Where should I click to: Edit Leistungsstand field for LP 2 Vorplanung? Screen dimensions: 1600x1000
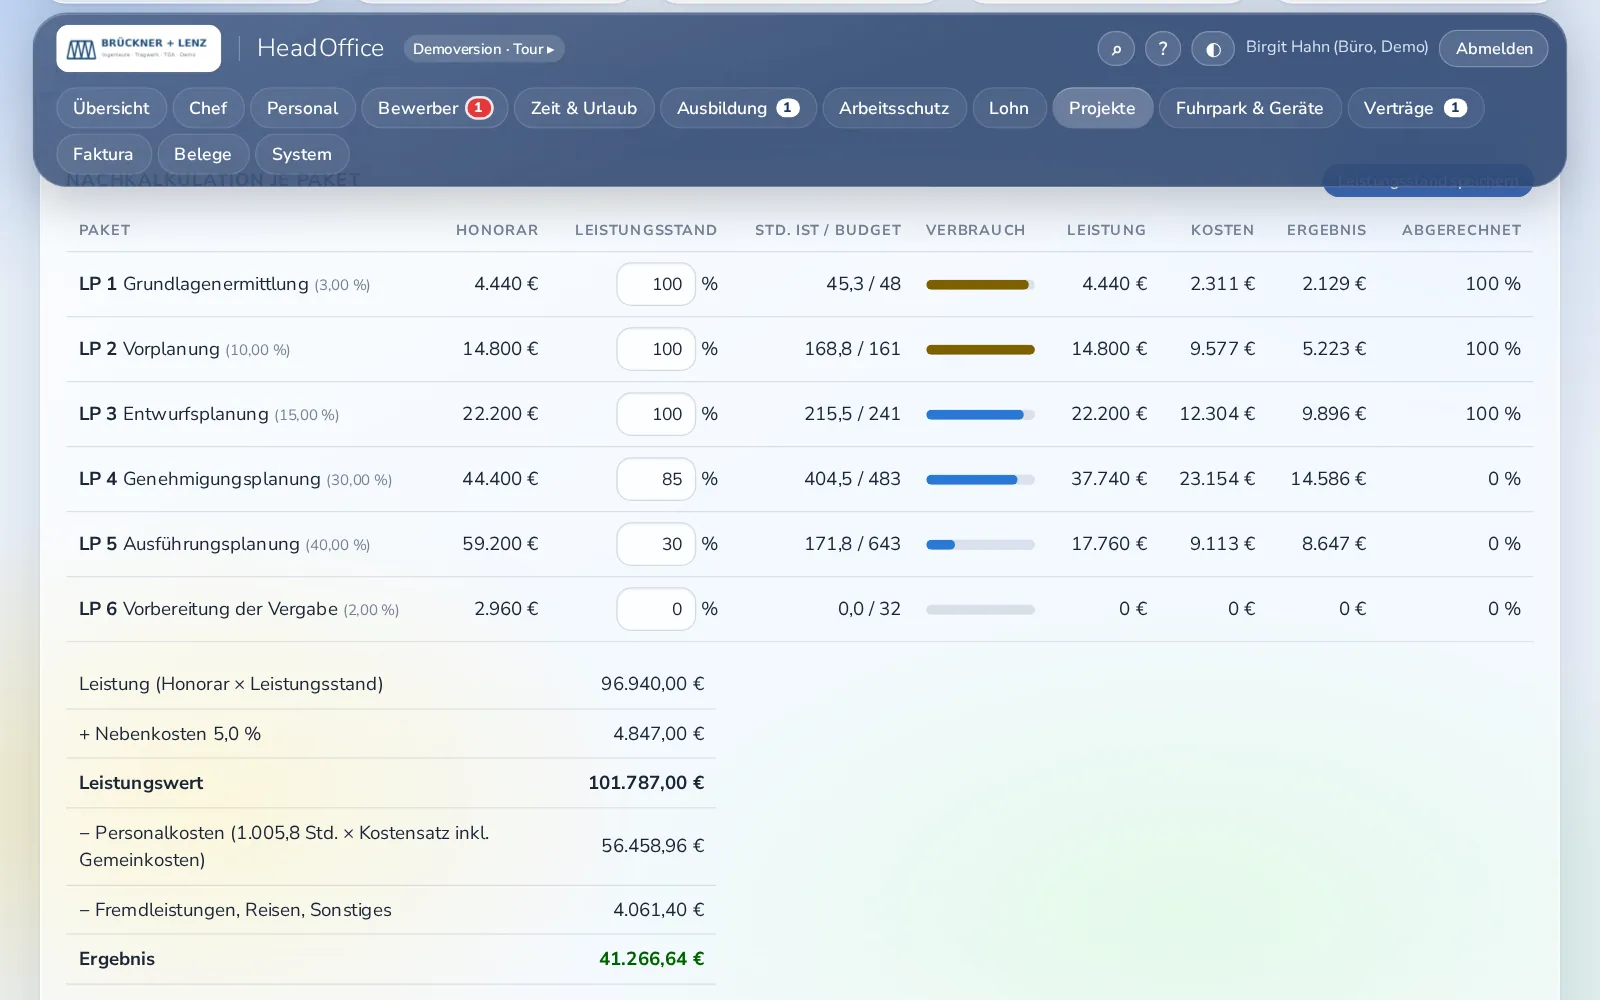tap(656, 349)
